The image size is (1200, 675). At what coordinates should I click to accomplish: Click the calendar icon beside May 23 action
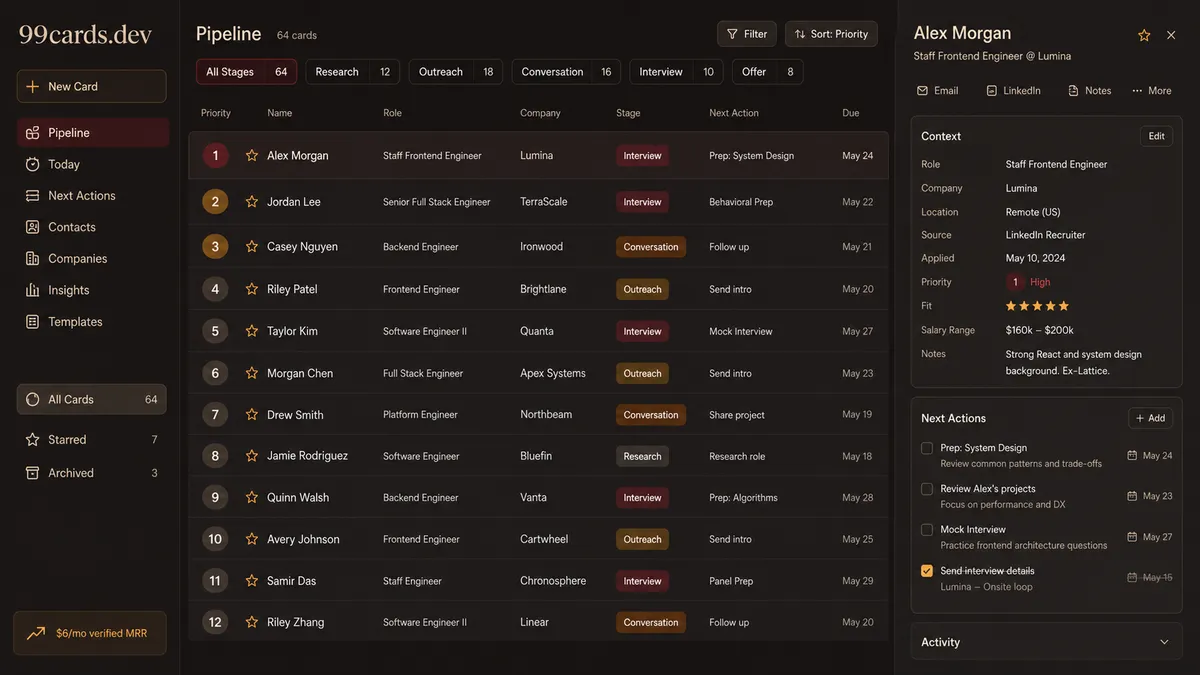(x=1132, y=496)
